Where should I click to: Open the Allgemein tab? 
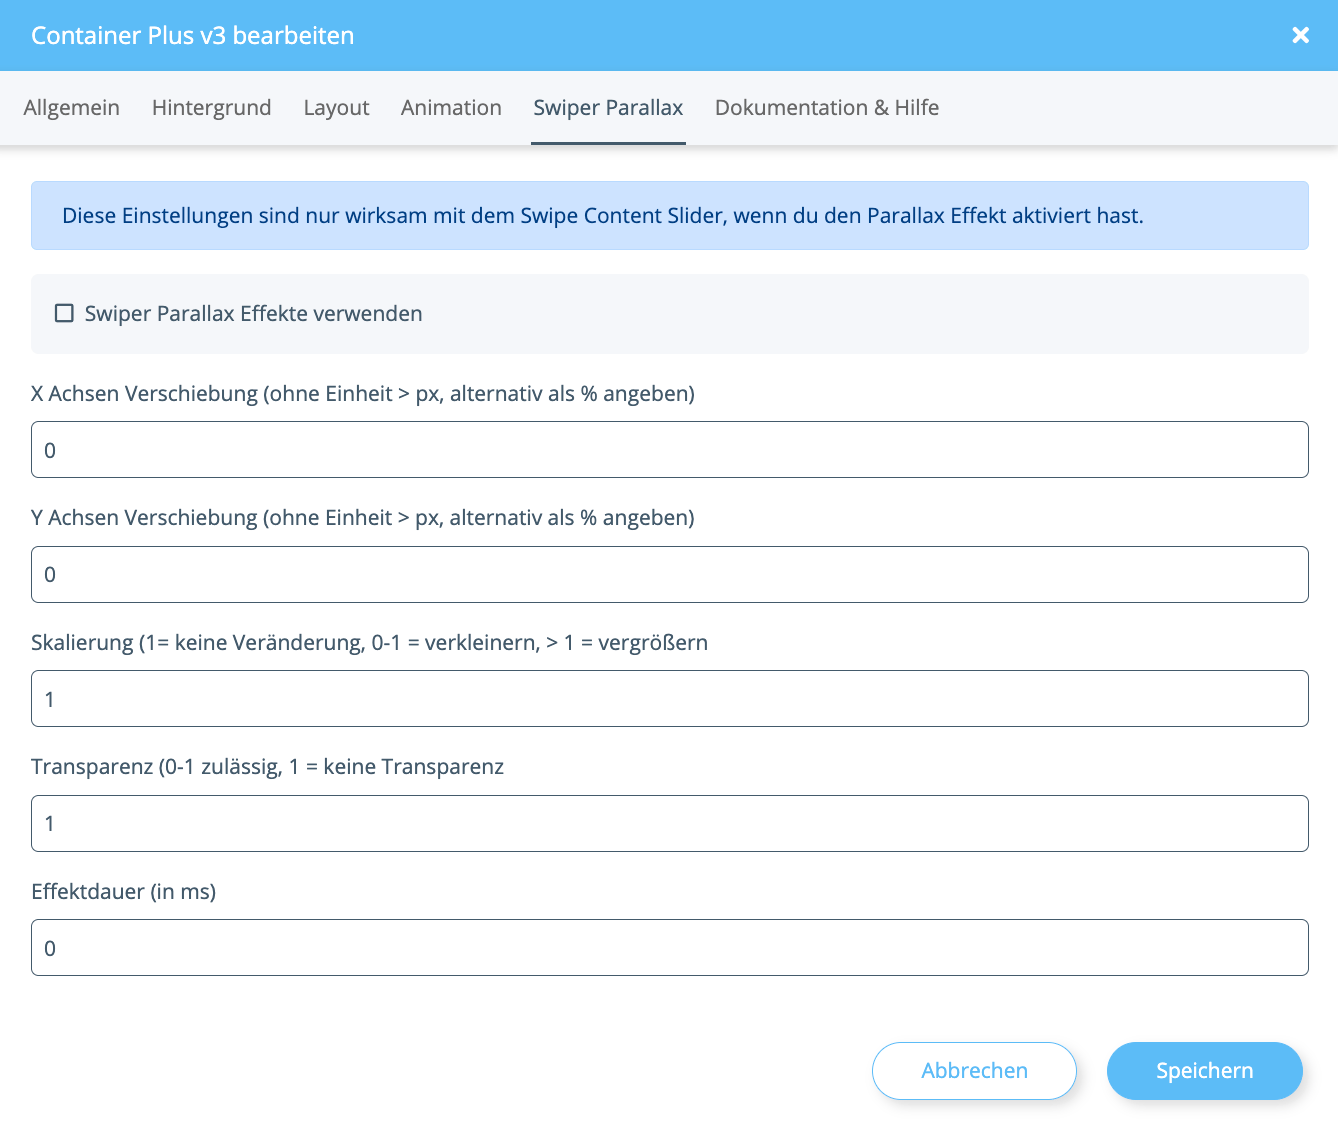coord(72,107)
